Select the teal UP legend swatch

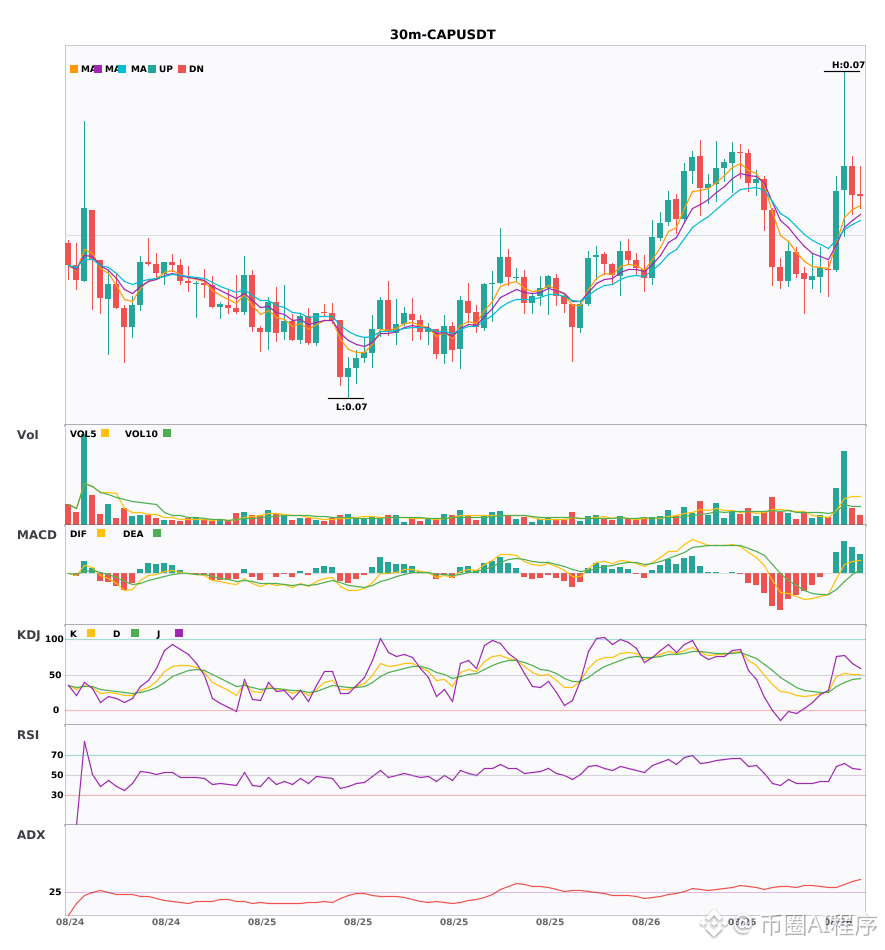[x=152, y=69]
